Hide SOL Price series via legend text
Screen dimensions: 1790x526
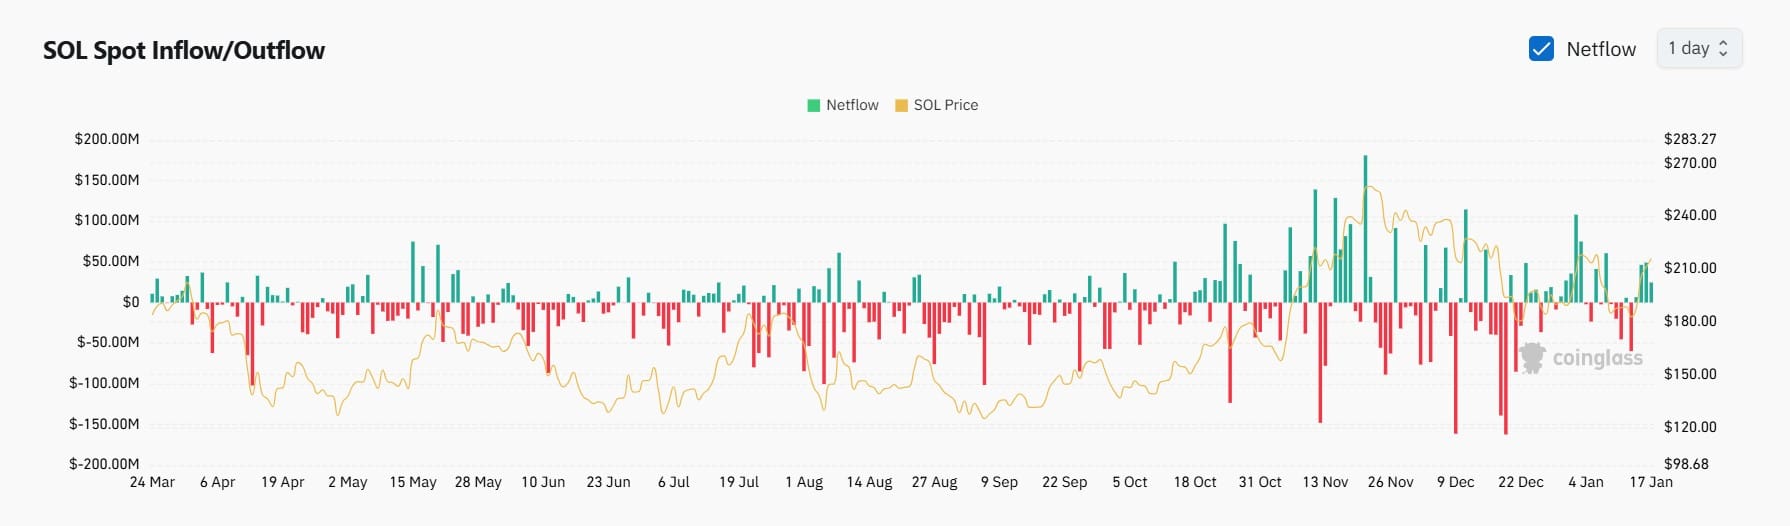[945, 105]
